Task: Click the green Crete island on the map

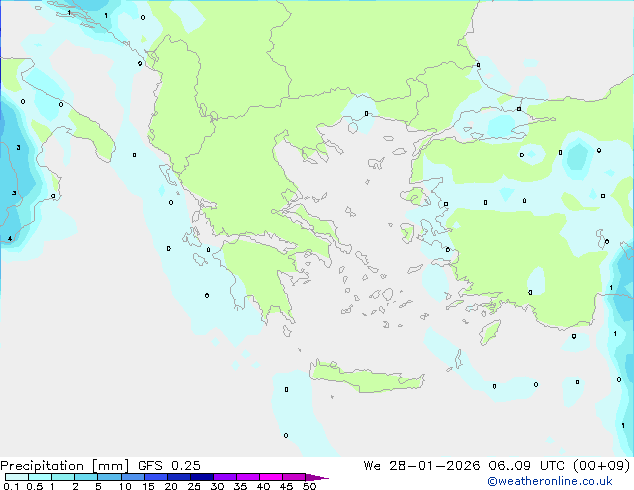Action: click(x=366, y=378)
